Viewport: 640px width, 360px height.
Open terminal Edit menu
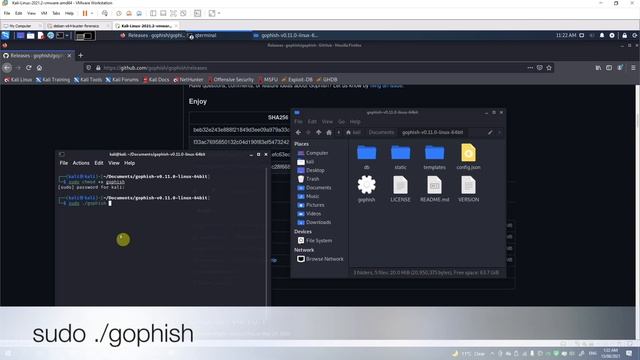click(99, 163)
